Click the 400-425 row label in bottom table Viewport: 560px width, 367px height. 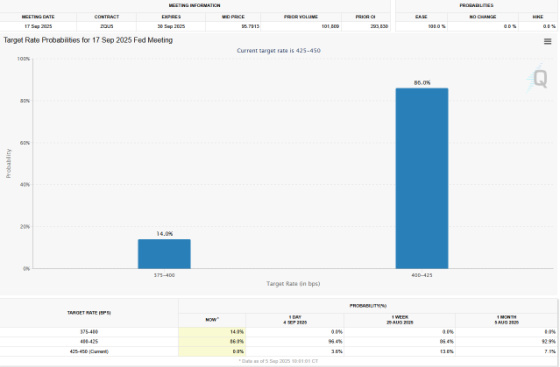point(89,342)
